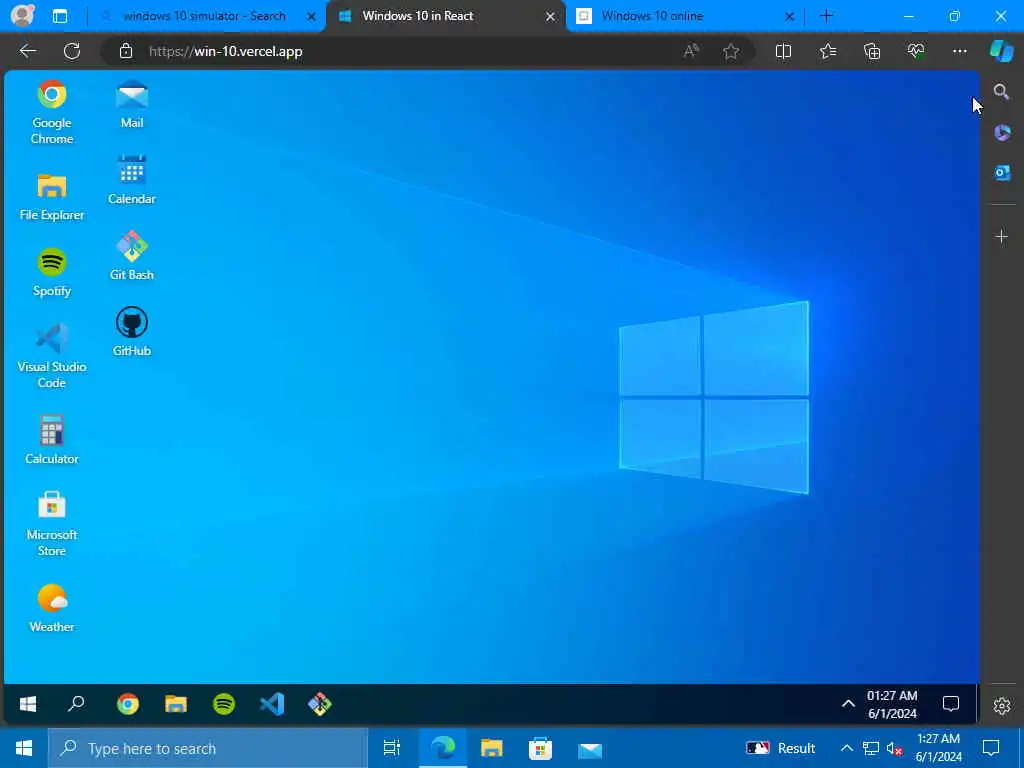1024x768 pixels.
Task: Open the simulated Start menu button
Action: coord(28,704)
